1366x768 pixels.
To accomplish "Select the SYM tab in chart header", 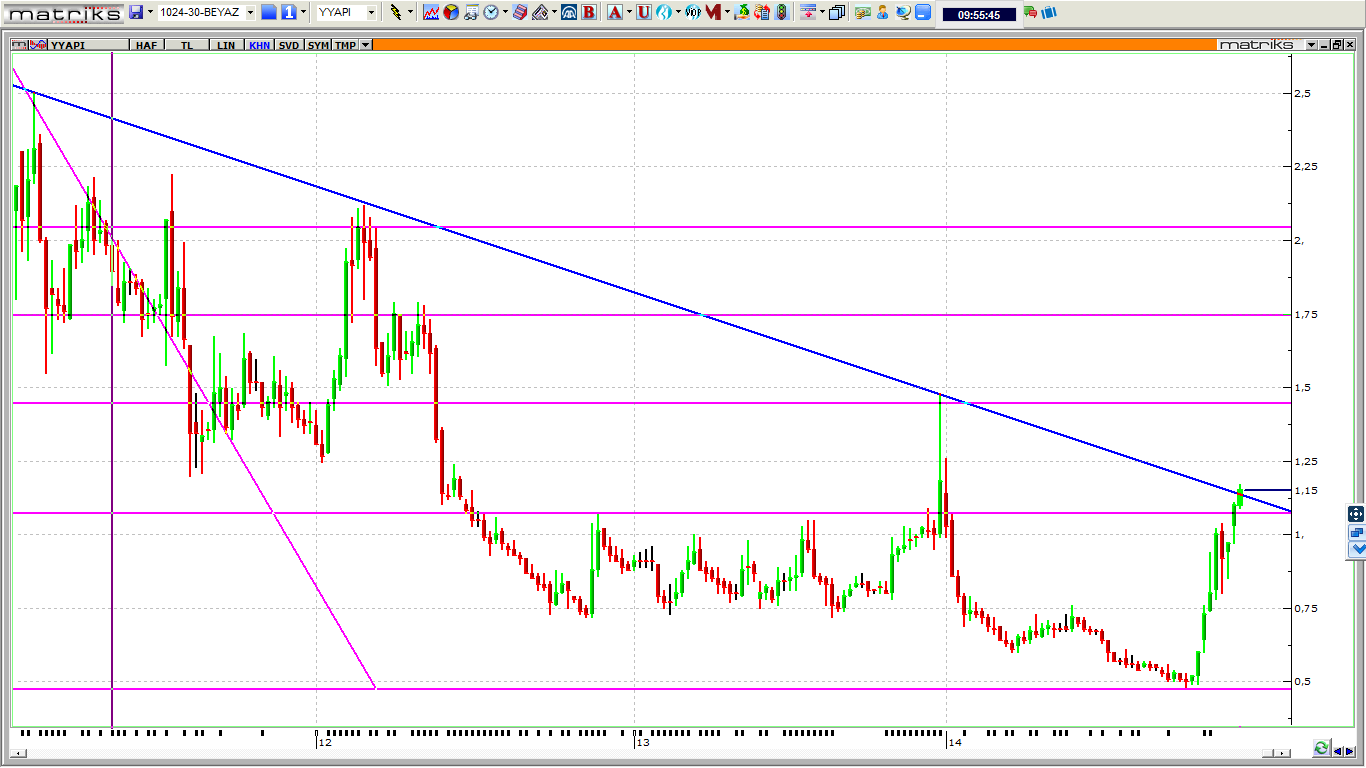I will click(317, 45).
